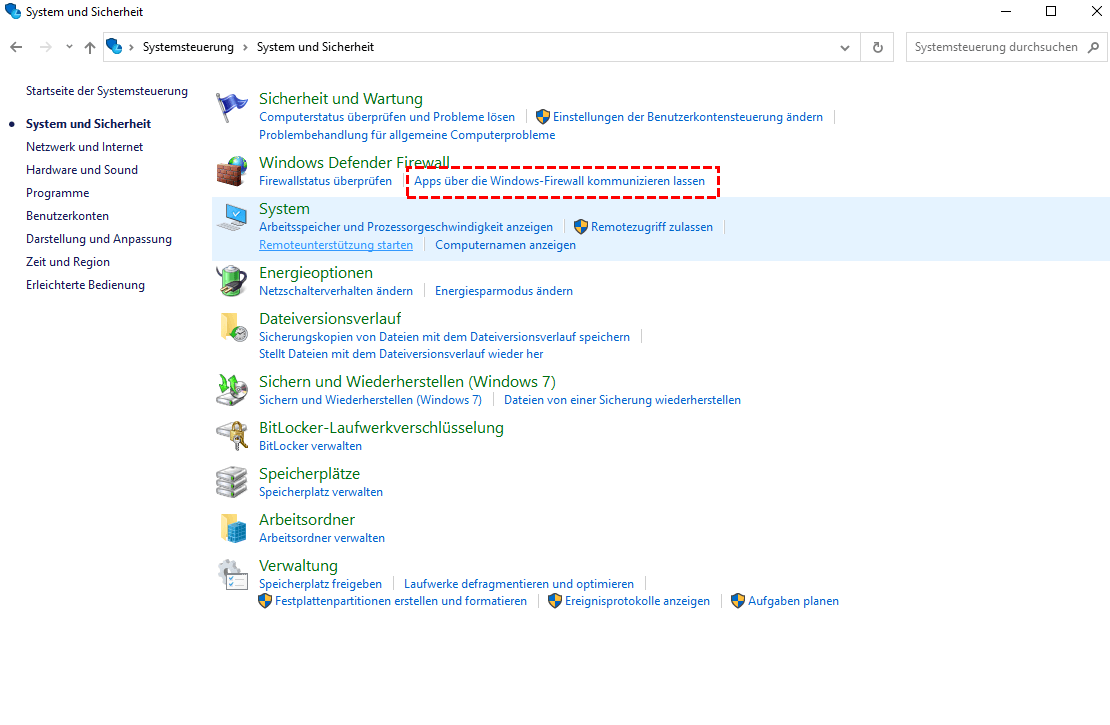Click the Dateiversionsverlauf folder clock icon
Viewport: 1110px width, 725px height.
coord(232,327)
